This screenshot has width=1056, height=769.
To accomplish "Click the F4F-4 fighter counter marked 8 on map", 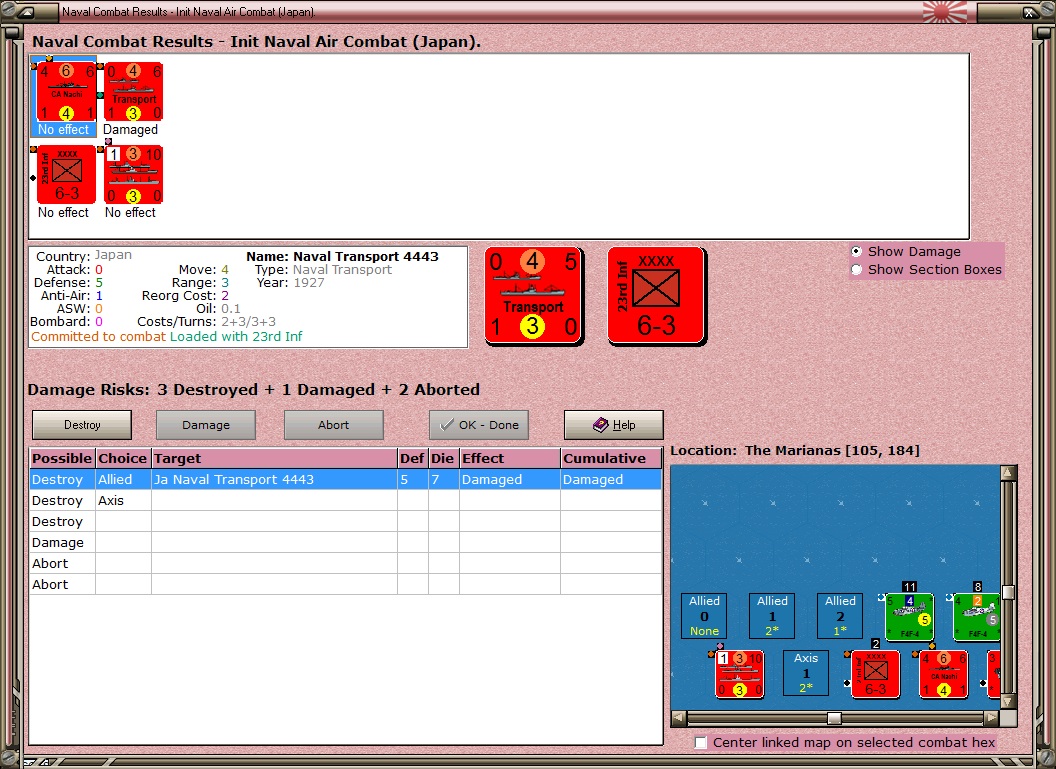I will pyautogui.click(x=976, y=617).
